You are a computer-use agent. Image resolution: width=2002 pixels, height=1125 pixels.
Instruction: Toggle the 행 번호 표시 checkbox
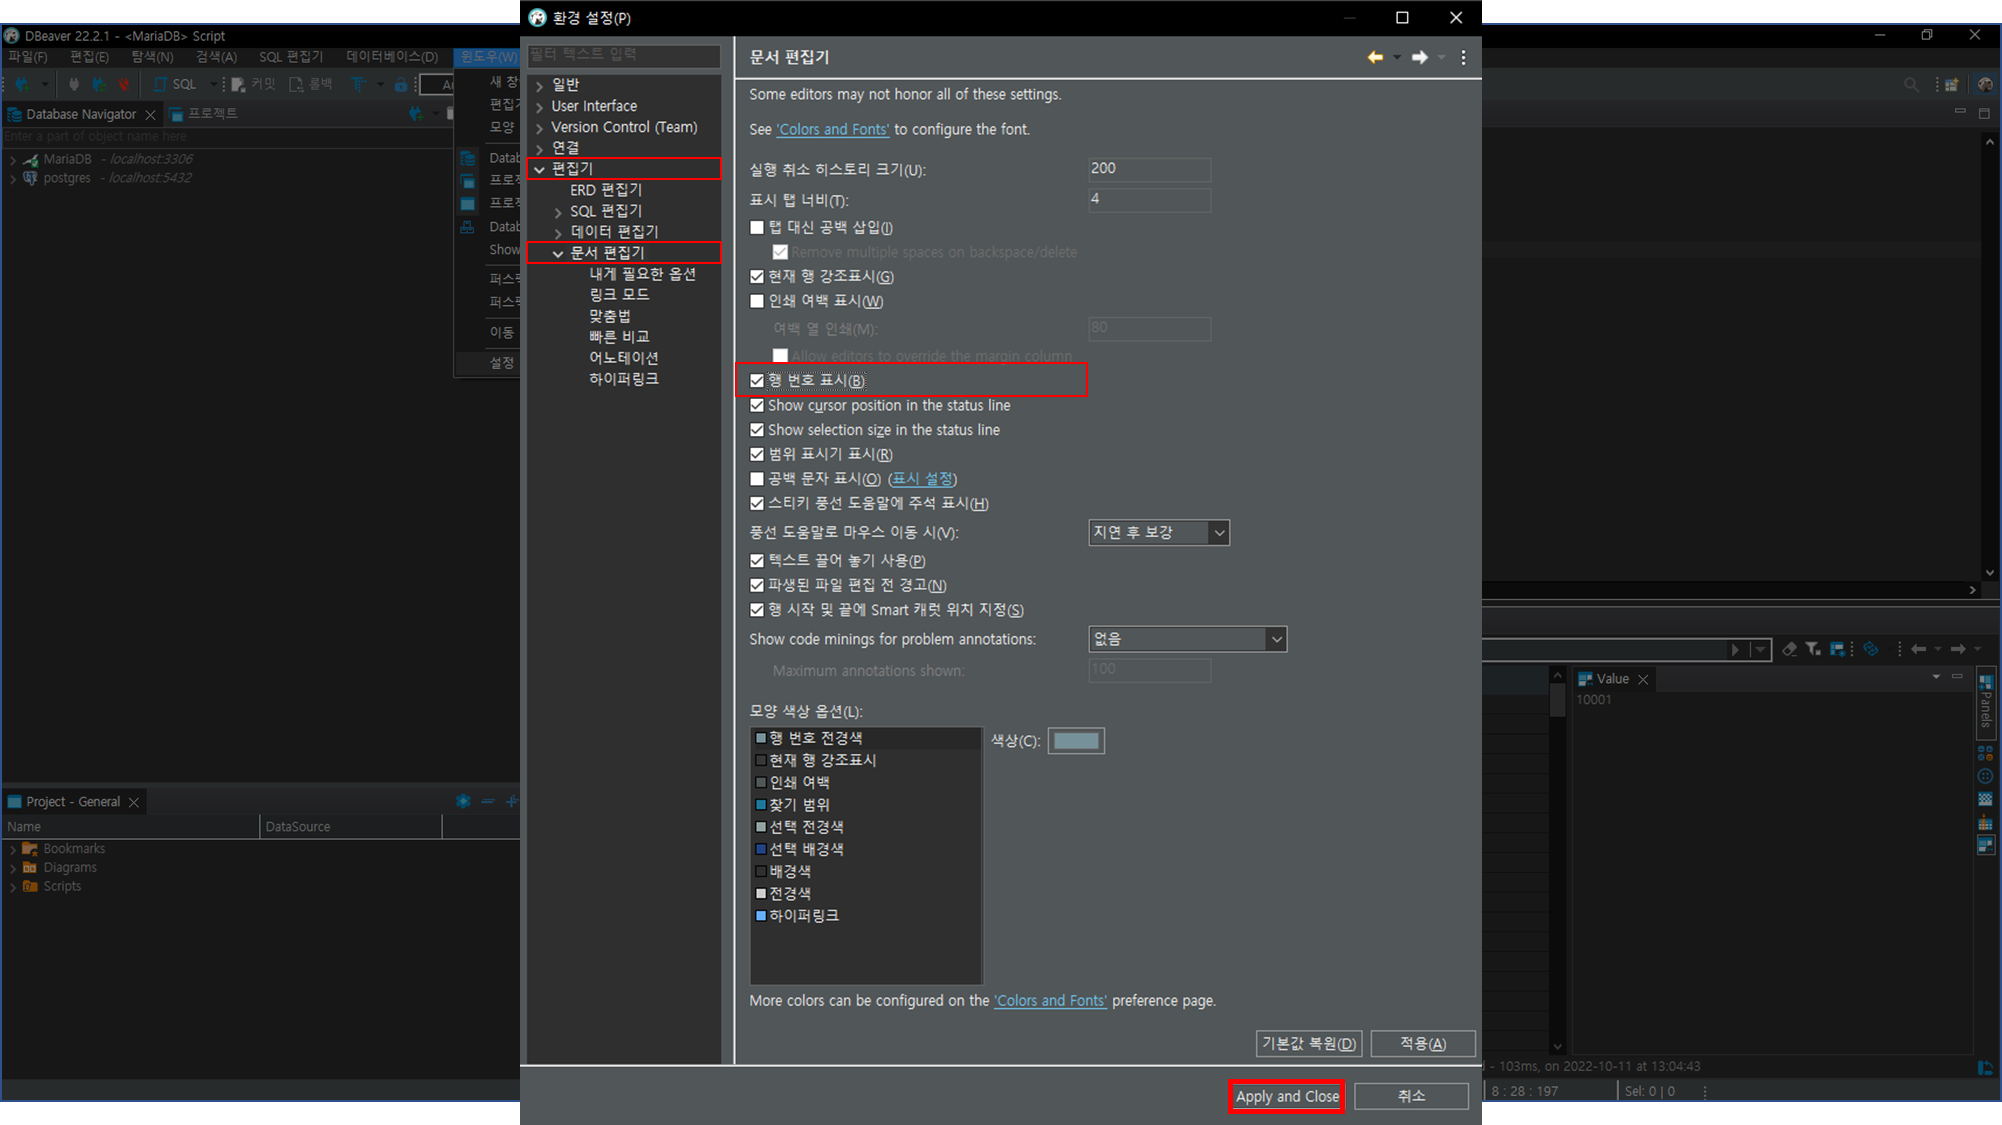point(757,380)
